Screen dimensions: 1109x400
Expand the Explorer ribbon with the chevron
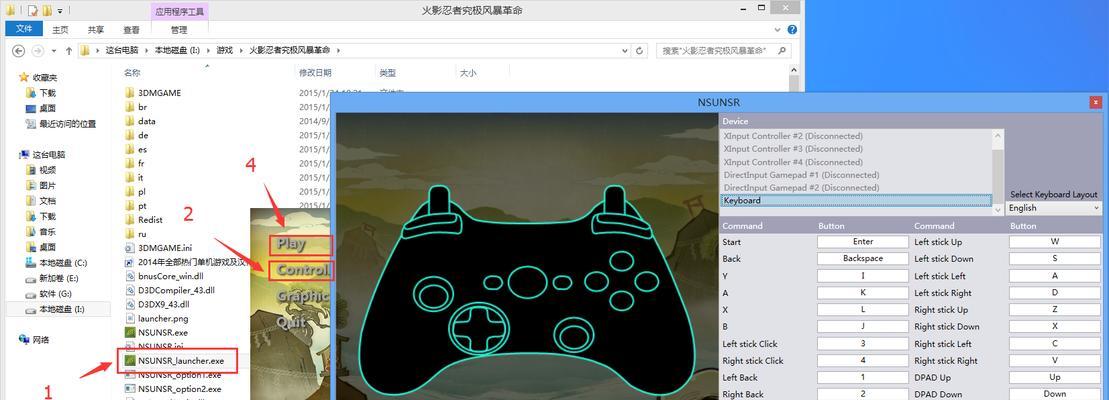click(x=778, y=30)
